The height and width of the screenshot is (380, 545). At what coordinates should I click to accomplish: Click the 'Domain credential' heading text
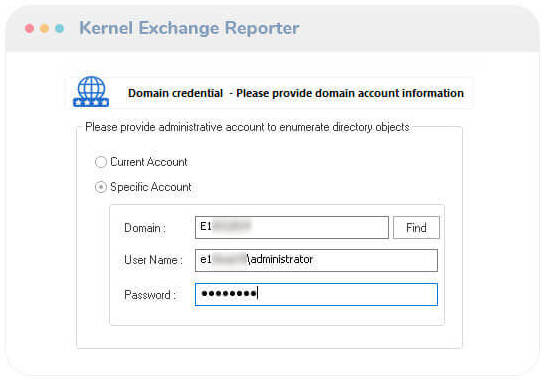[175, 93]
